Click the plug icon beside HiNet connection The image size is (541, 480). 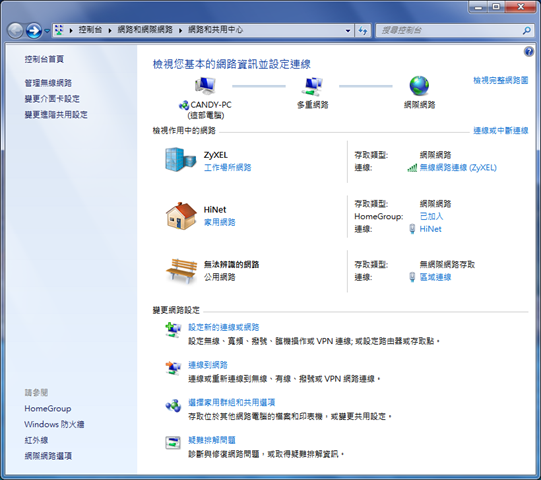(412, 229)
